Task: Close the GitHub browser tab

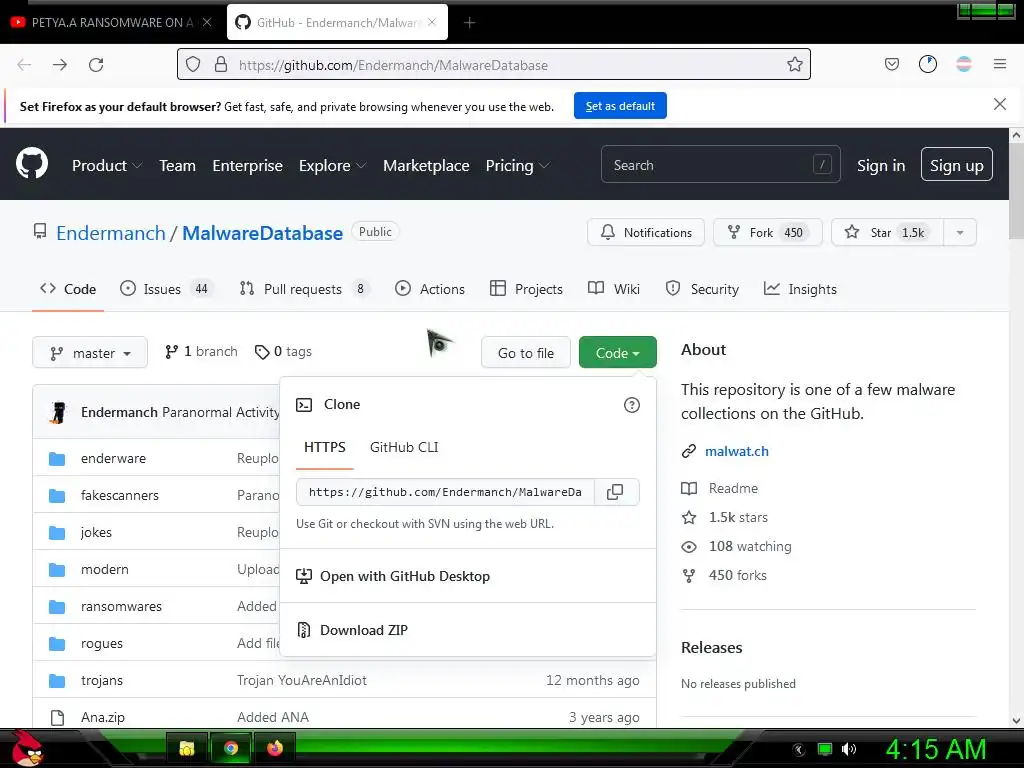Action: pos(432,22)
